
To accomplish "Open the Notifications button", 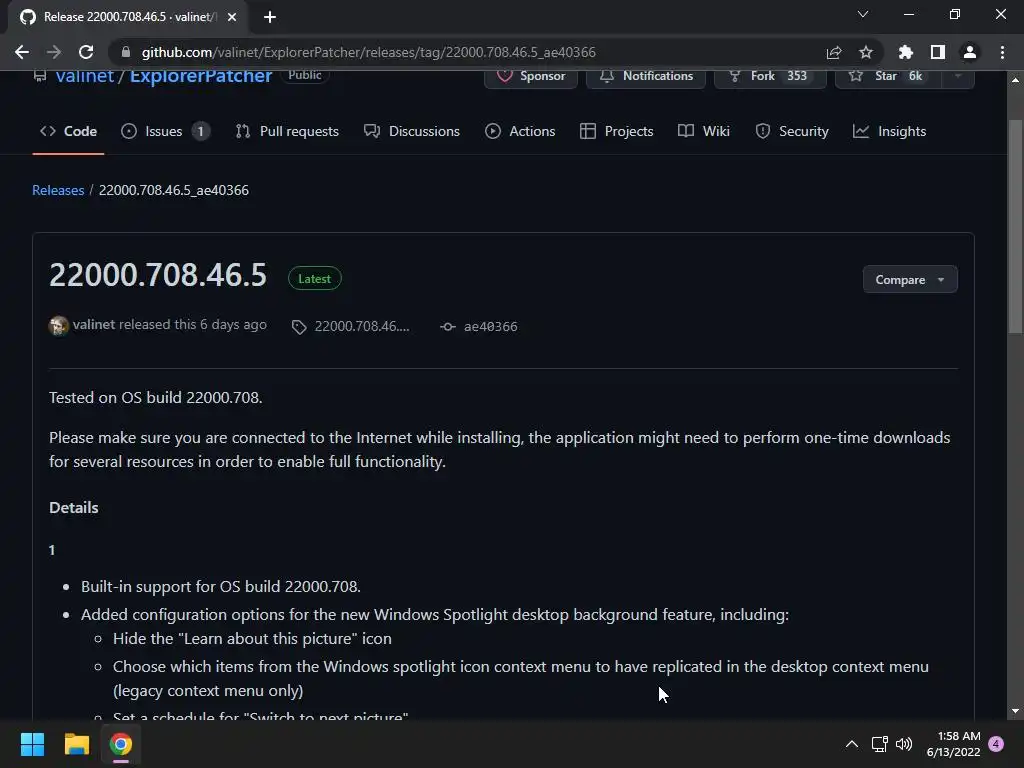I will 645,76.
